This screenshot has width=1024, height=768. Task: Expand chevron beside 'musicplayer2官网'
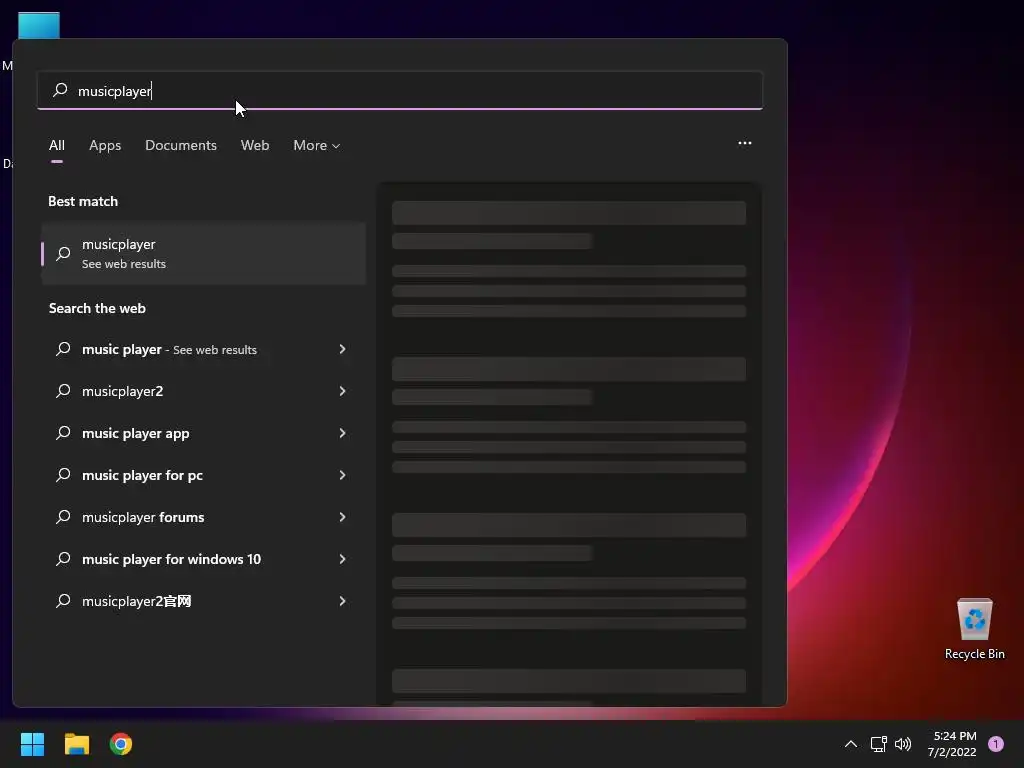[x=342, y=601]
